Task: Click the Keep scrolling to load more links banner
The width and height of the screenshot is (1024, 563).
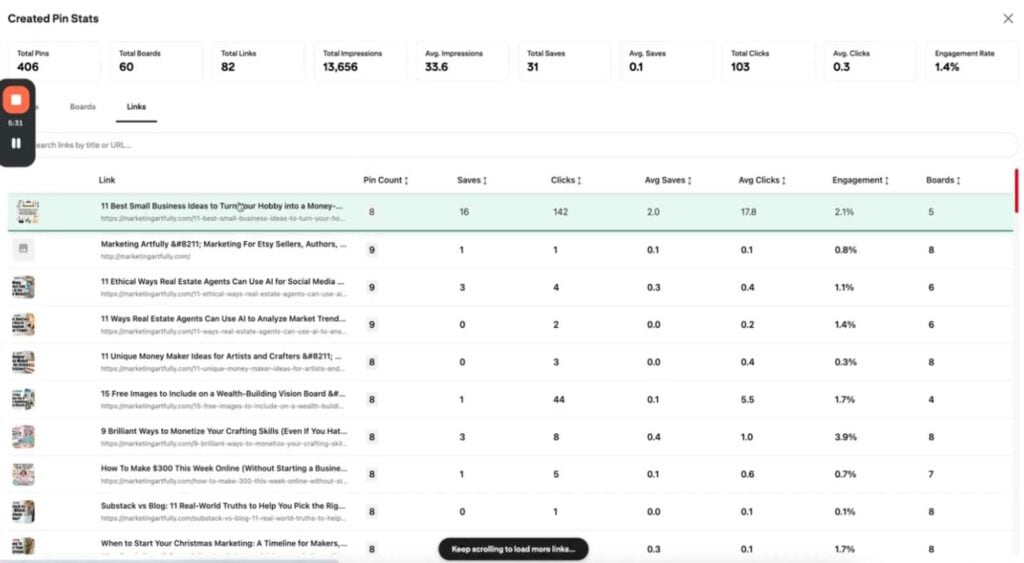Action: (x=513, y=549)
